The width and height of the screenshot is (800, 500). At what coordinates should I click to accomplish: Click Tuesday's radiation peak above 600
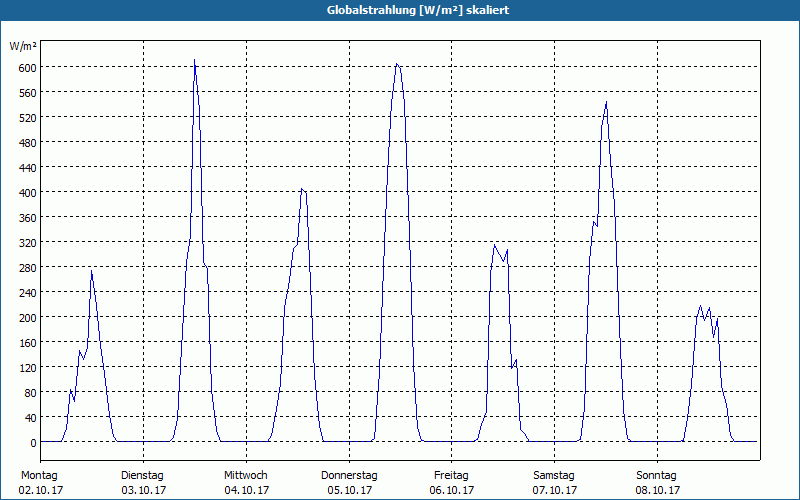(x=194, y=60)
